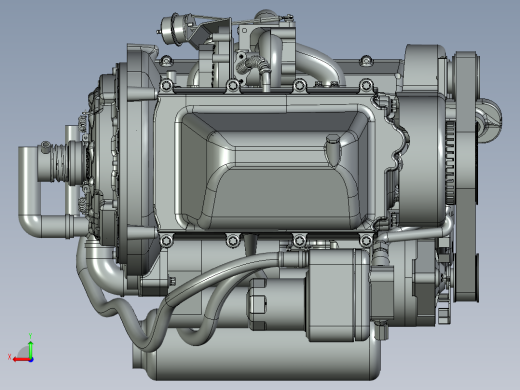Click the green Y axis of the triad
This screenshot has height=390, width=520.
[31, 349]
